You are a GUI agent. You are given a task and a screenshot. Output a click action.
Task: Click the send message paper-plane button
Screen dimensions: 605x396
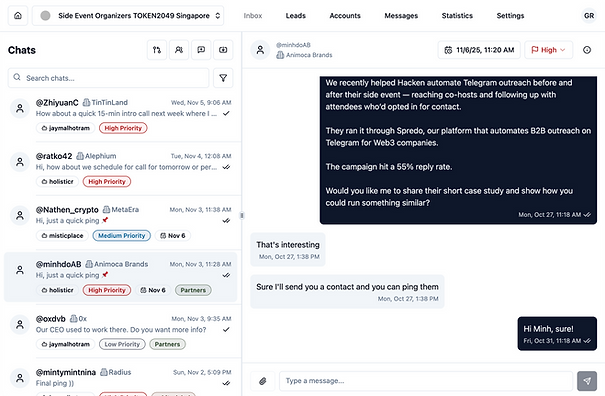point(587,381)
